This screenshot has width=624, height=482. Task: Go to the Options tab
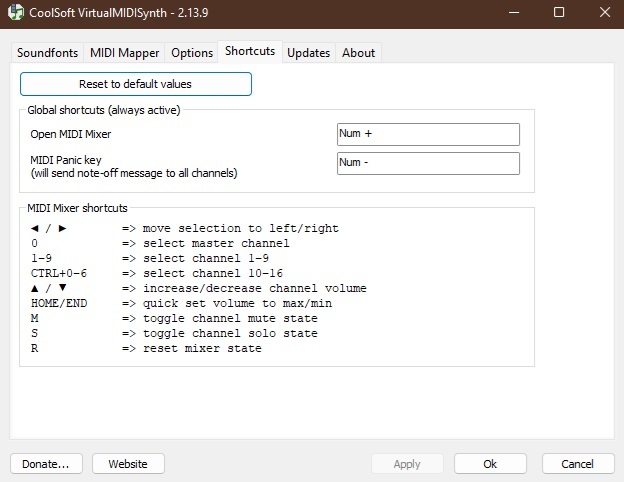point(191,53)
